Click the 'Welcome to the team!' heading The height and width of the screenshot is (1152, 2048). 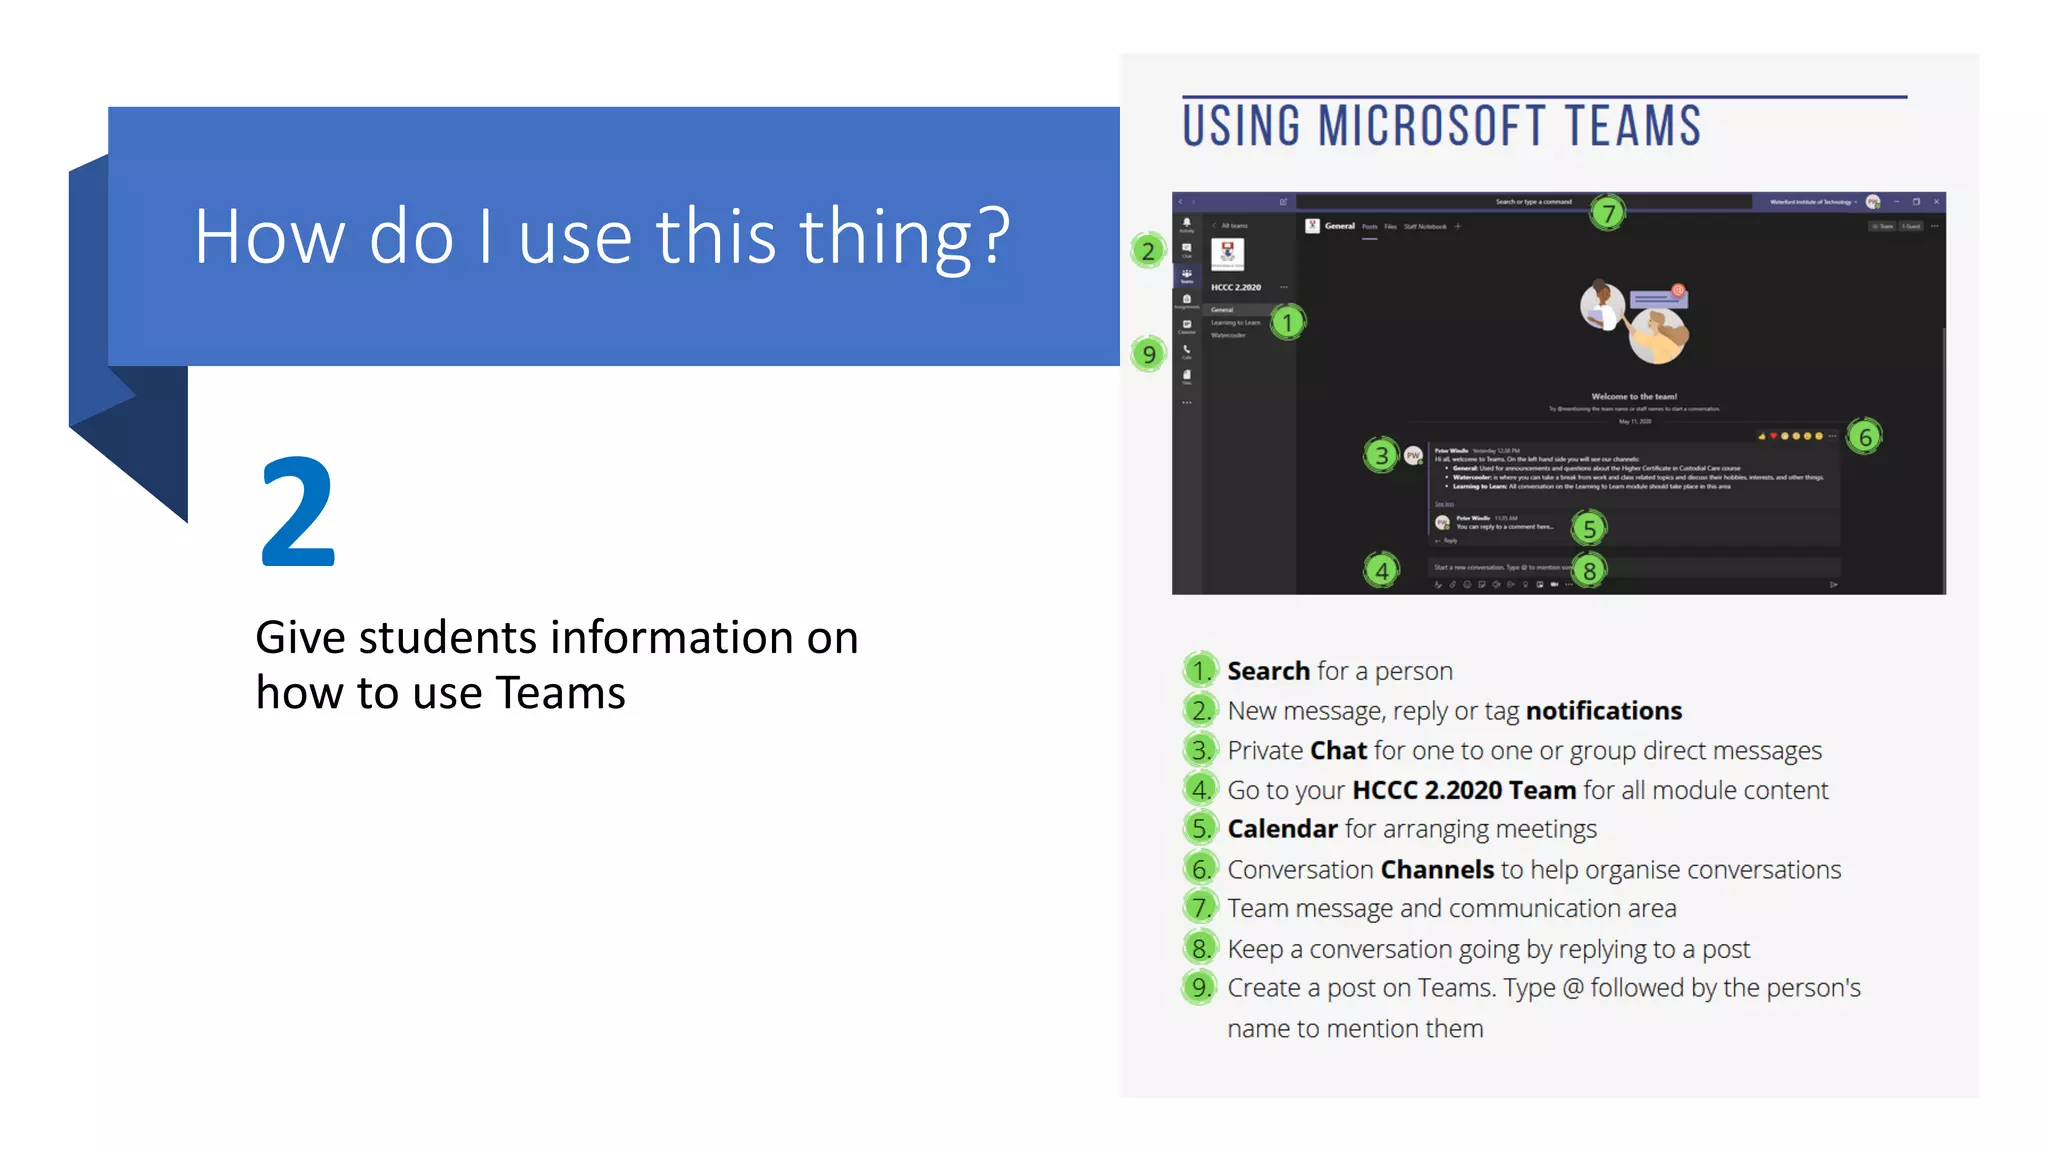1634,397
